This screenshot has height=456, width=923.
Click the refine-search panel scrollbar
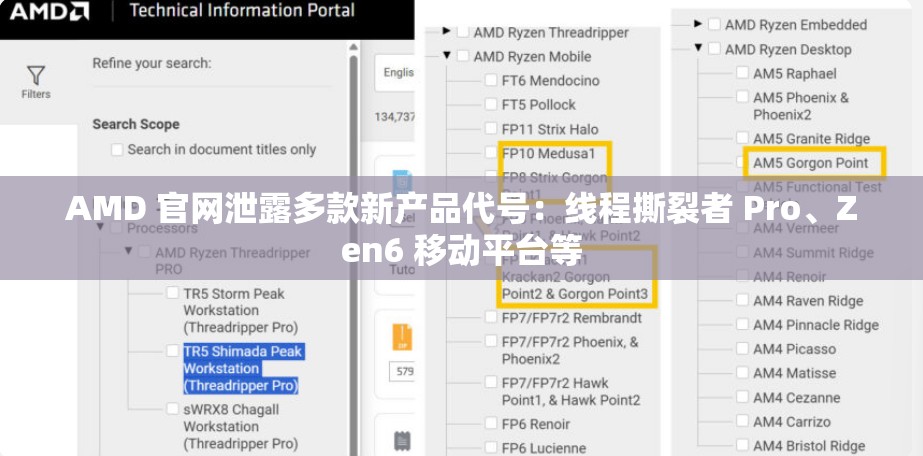tap(353, 247)
